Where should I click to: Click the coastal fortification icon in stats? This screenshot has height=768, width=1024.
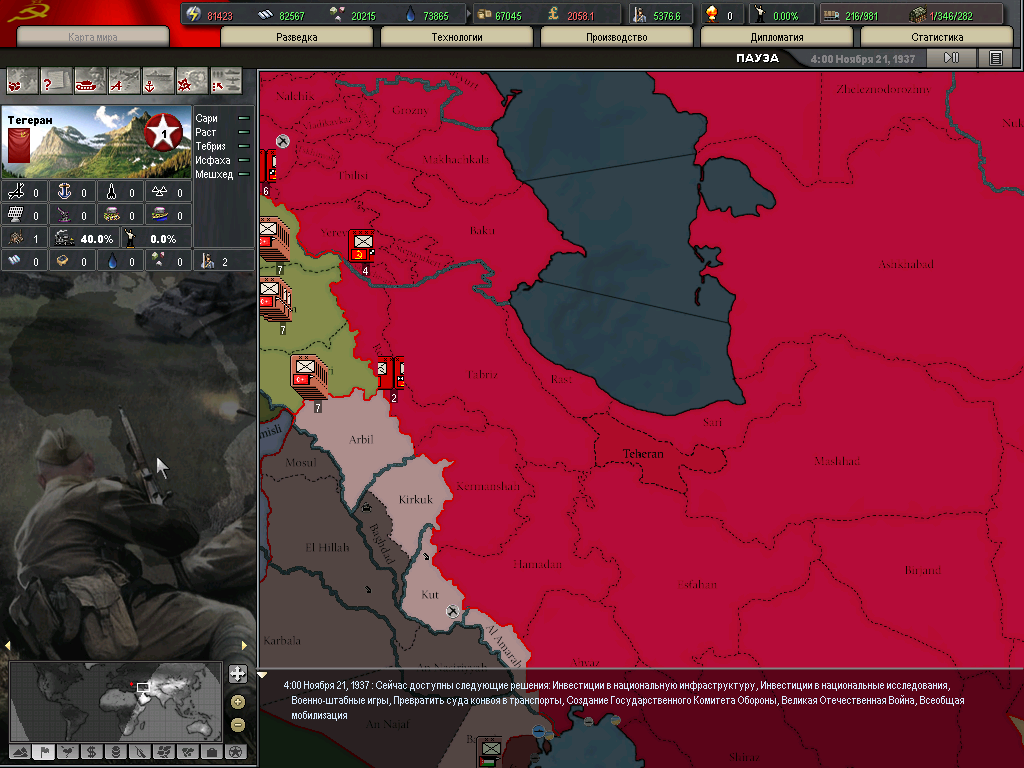click(160, 214)
